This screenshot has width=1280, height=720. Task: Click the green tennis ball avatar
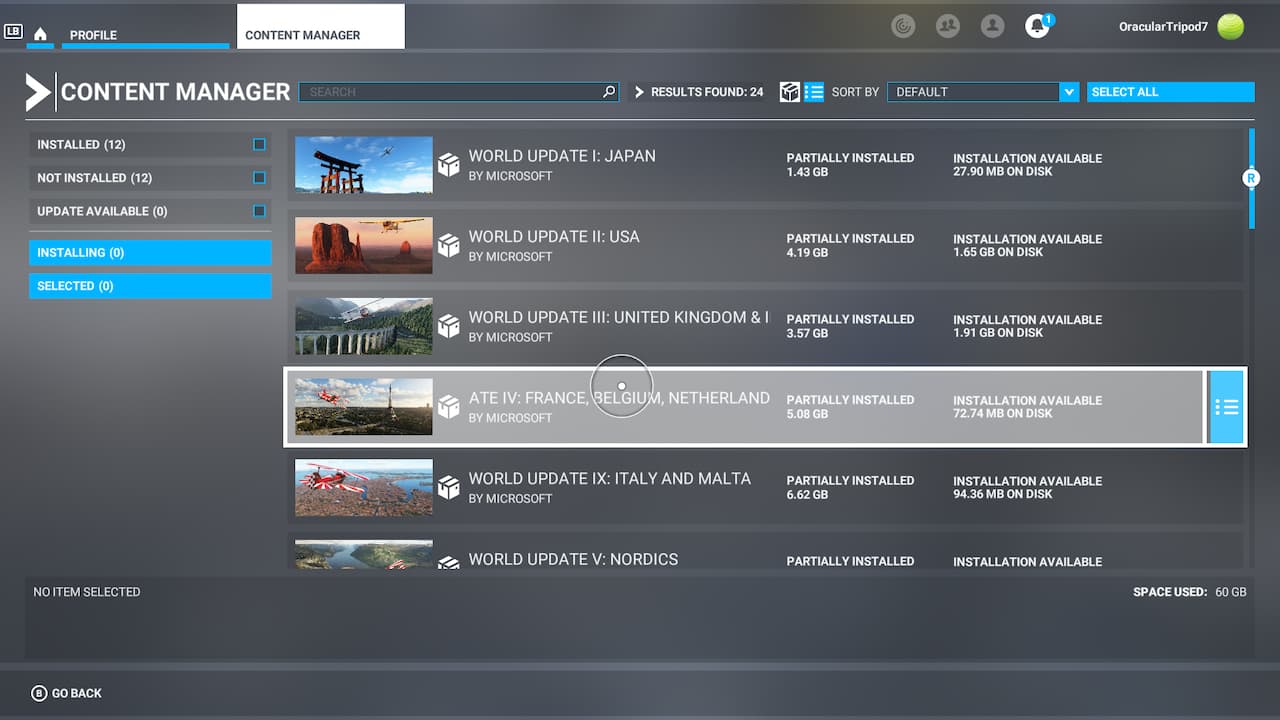click(1231, 27)
